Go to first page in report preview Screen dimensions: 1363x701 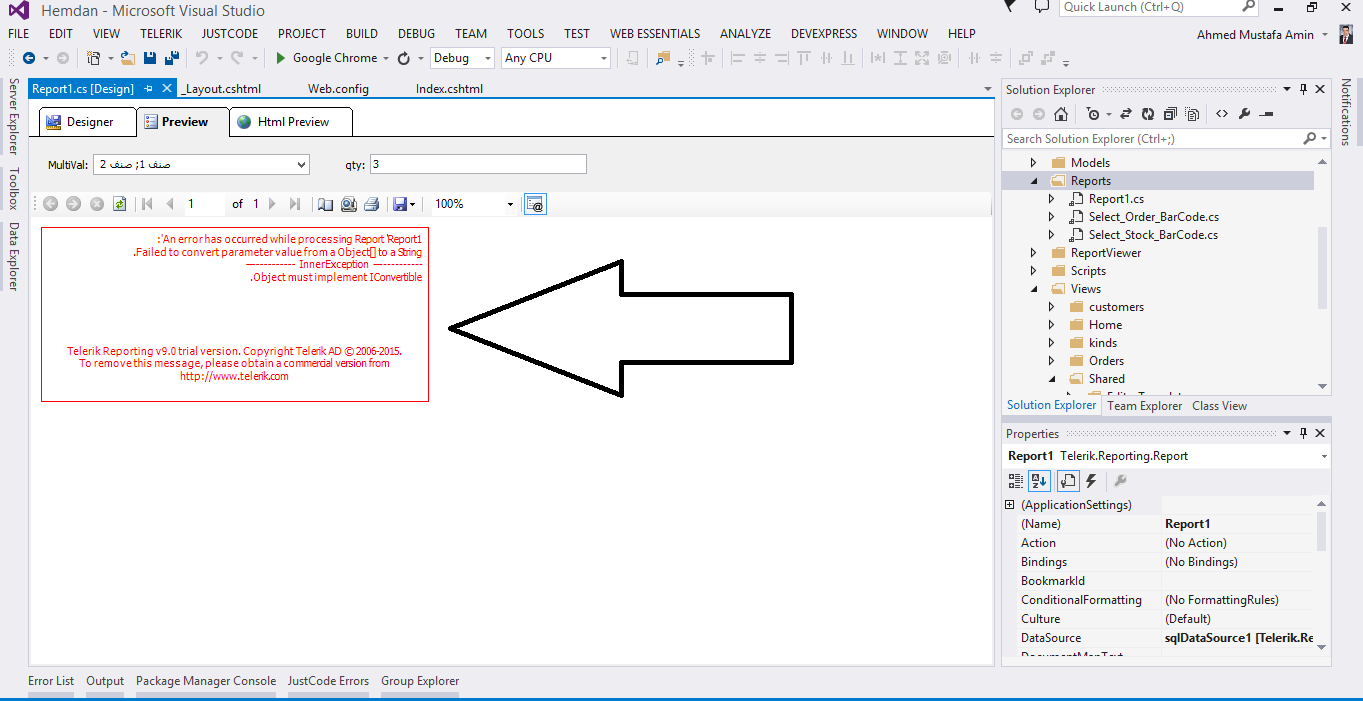click(x=147, y=204)
